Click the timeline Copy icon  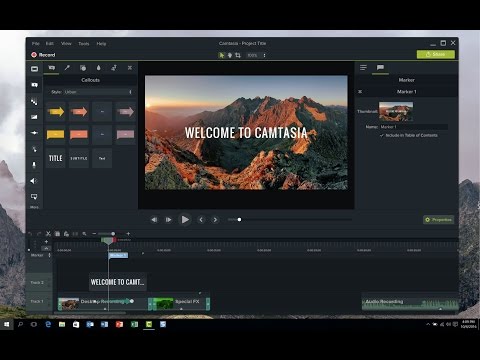pos(57,234)
